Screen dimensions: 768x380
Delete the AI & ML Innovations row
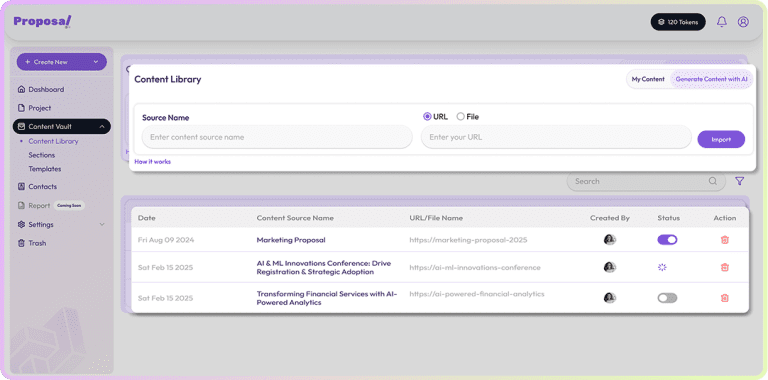click(725, 267)
